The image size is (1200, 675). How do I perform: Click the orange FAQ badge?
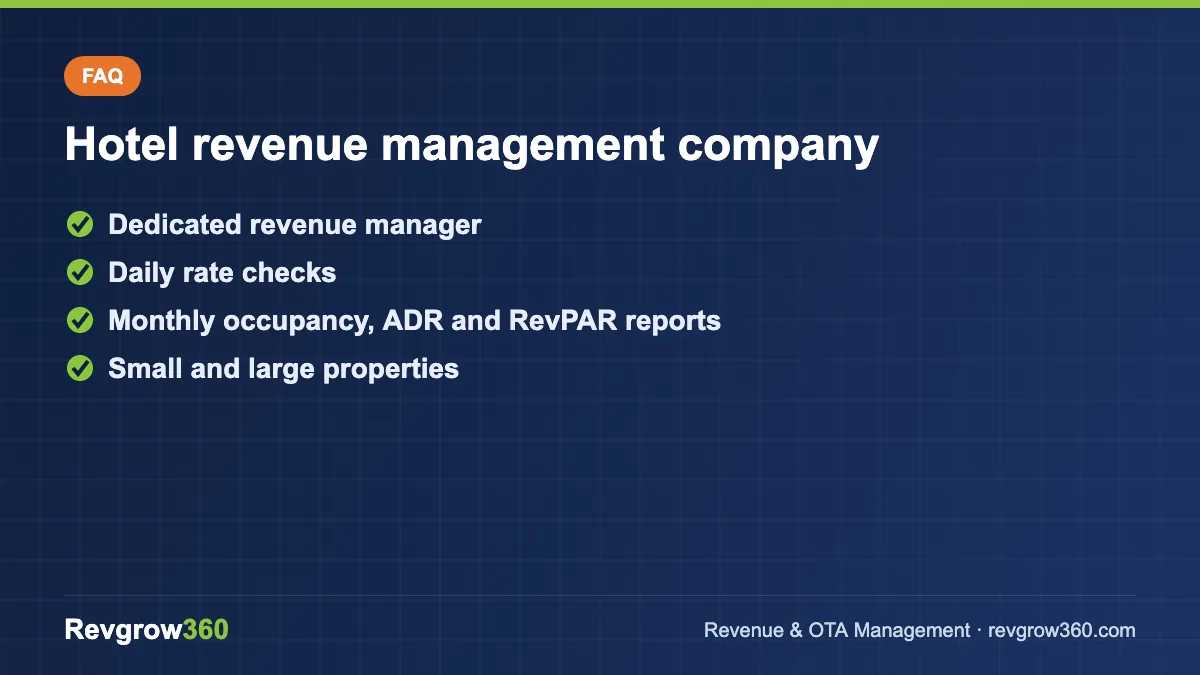tap(102, 76)
